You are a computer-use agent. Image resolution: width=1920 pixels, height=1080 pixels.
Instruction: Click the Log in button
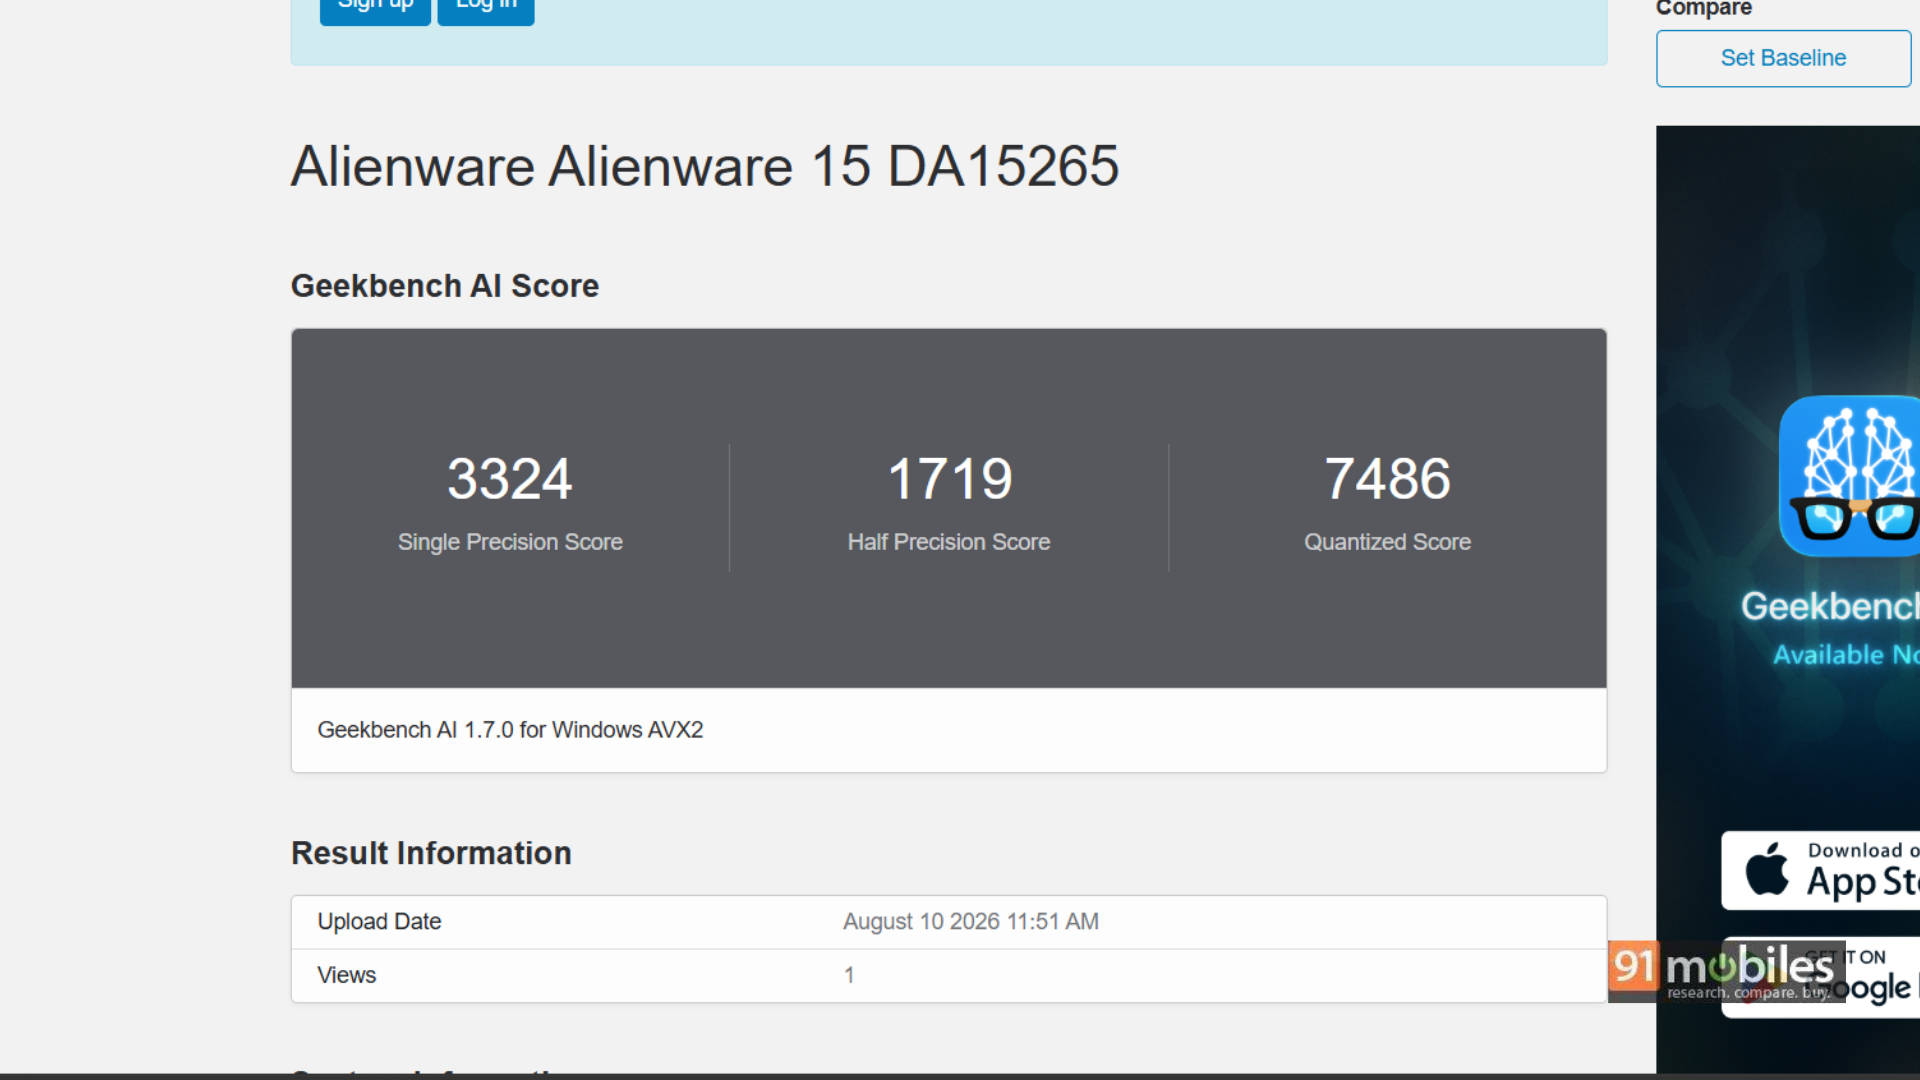click(x=486, y=8)
